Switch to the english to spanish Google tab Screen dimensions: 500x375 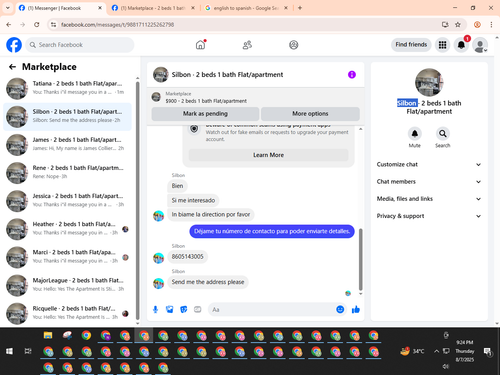pos(246,8)
